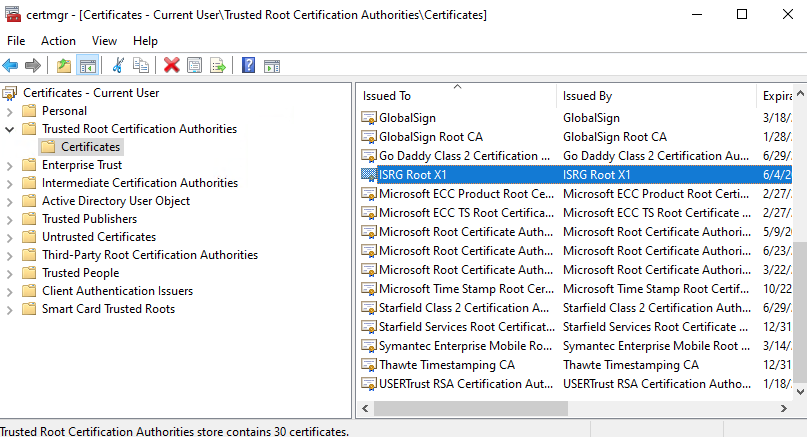Image resolution: width=807 pixels, height=437 pixels.
Task: Expand the Trusted Publishers node
Action: pos(9,219)
